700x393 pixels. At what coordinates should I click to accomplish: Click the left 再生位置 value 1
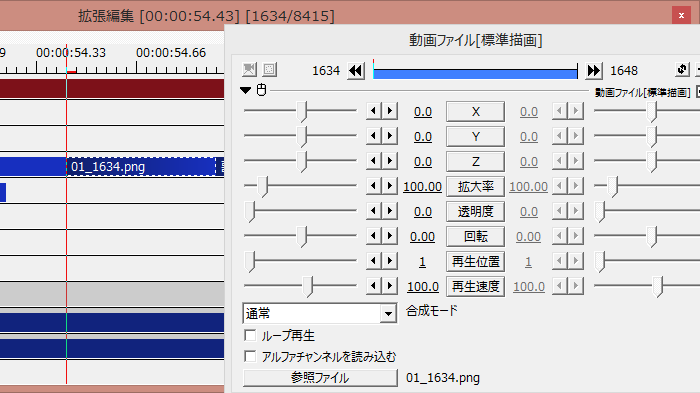[422, 262]
